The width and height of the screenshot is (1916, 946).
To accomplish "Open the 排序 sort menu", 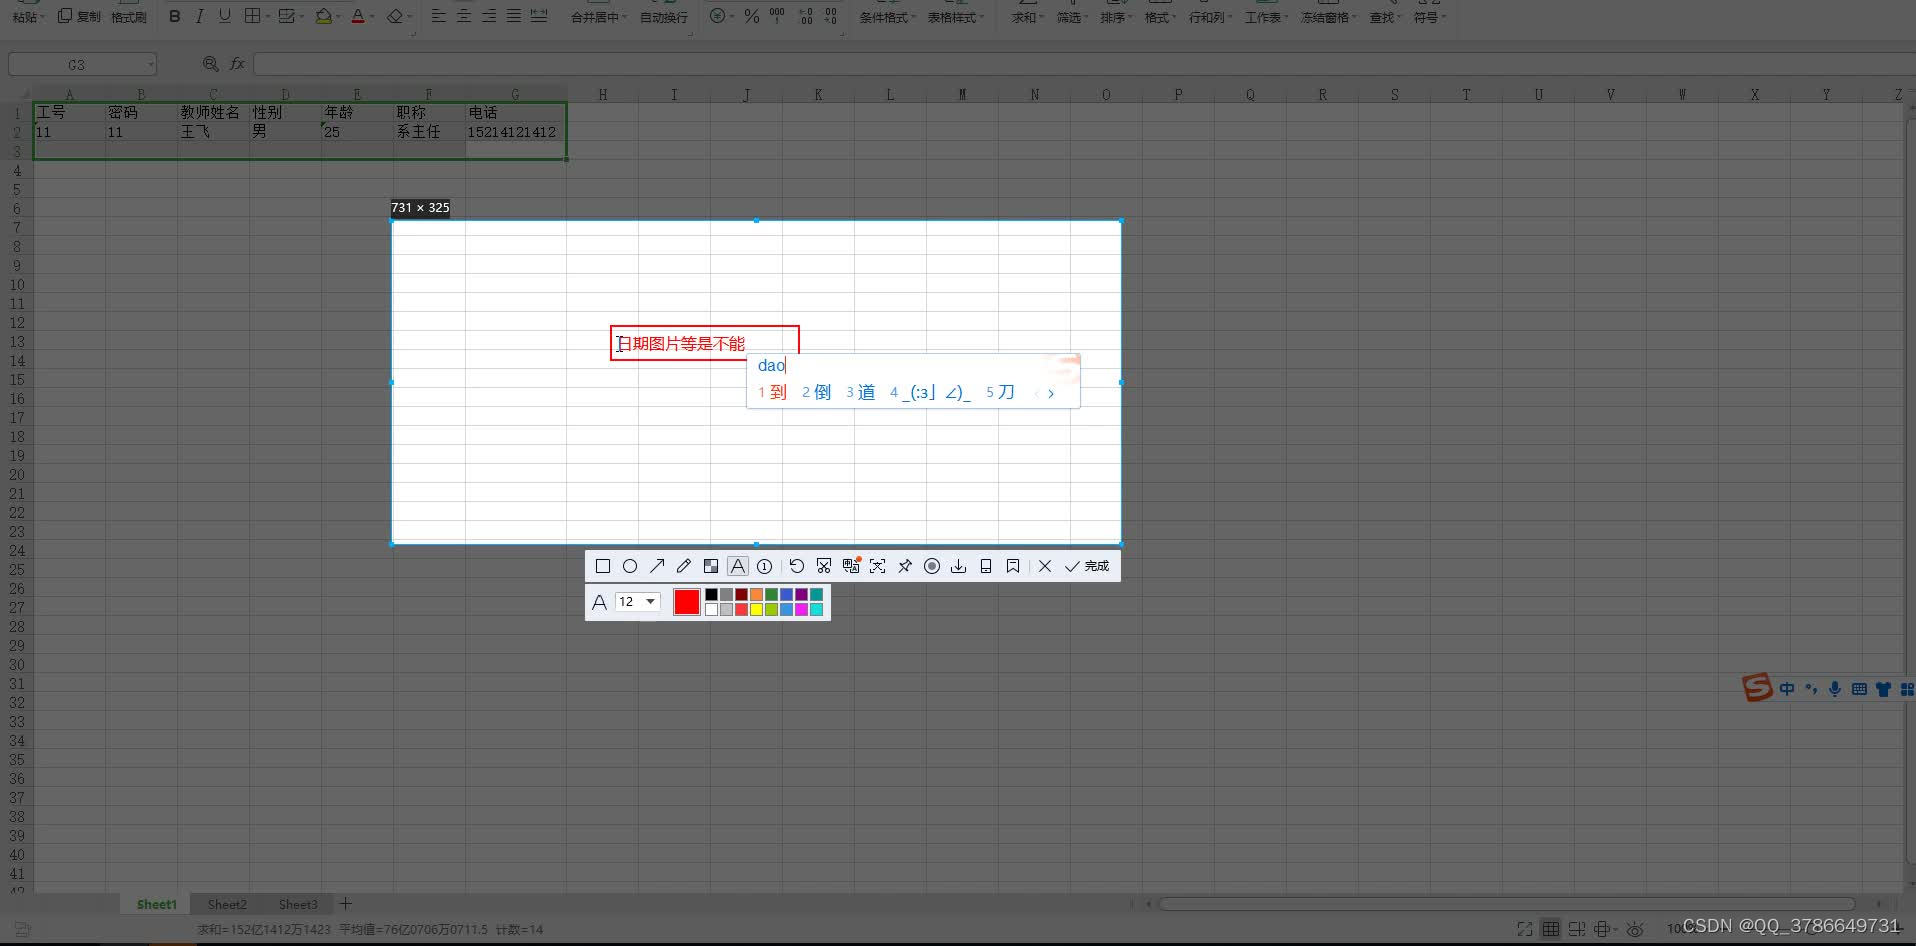I will click(1116, 17).
